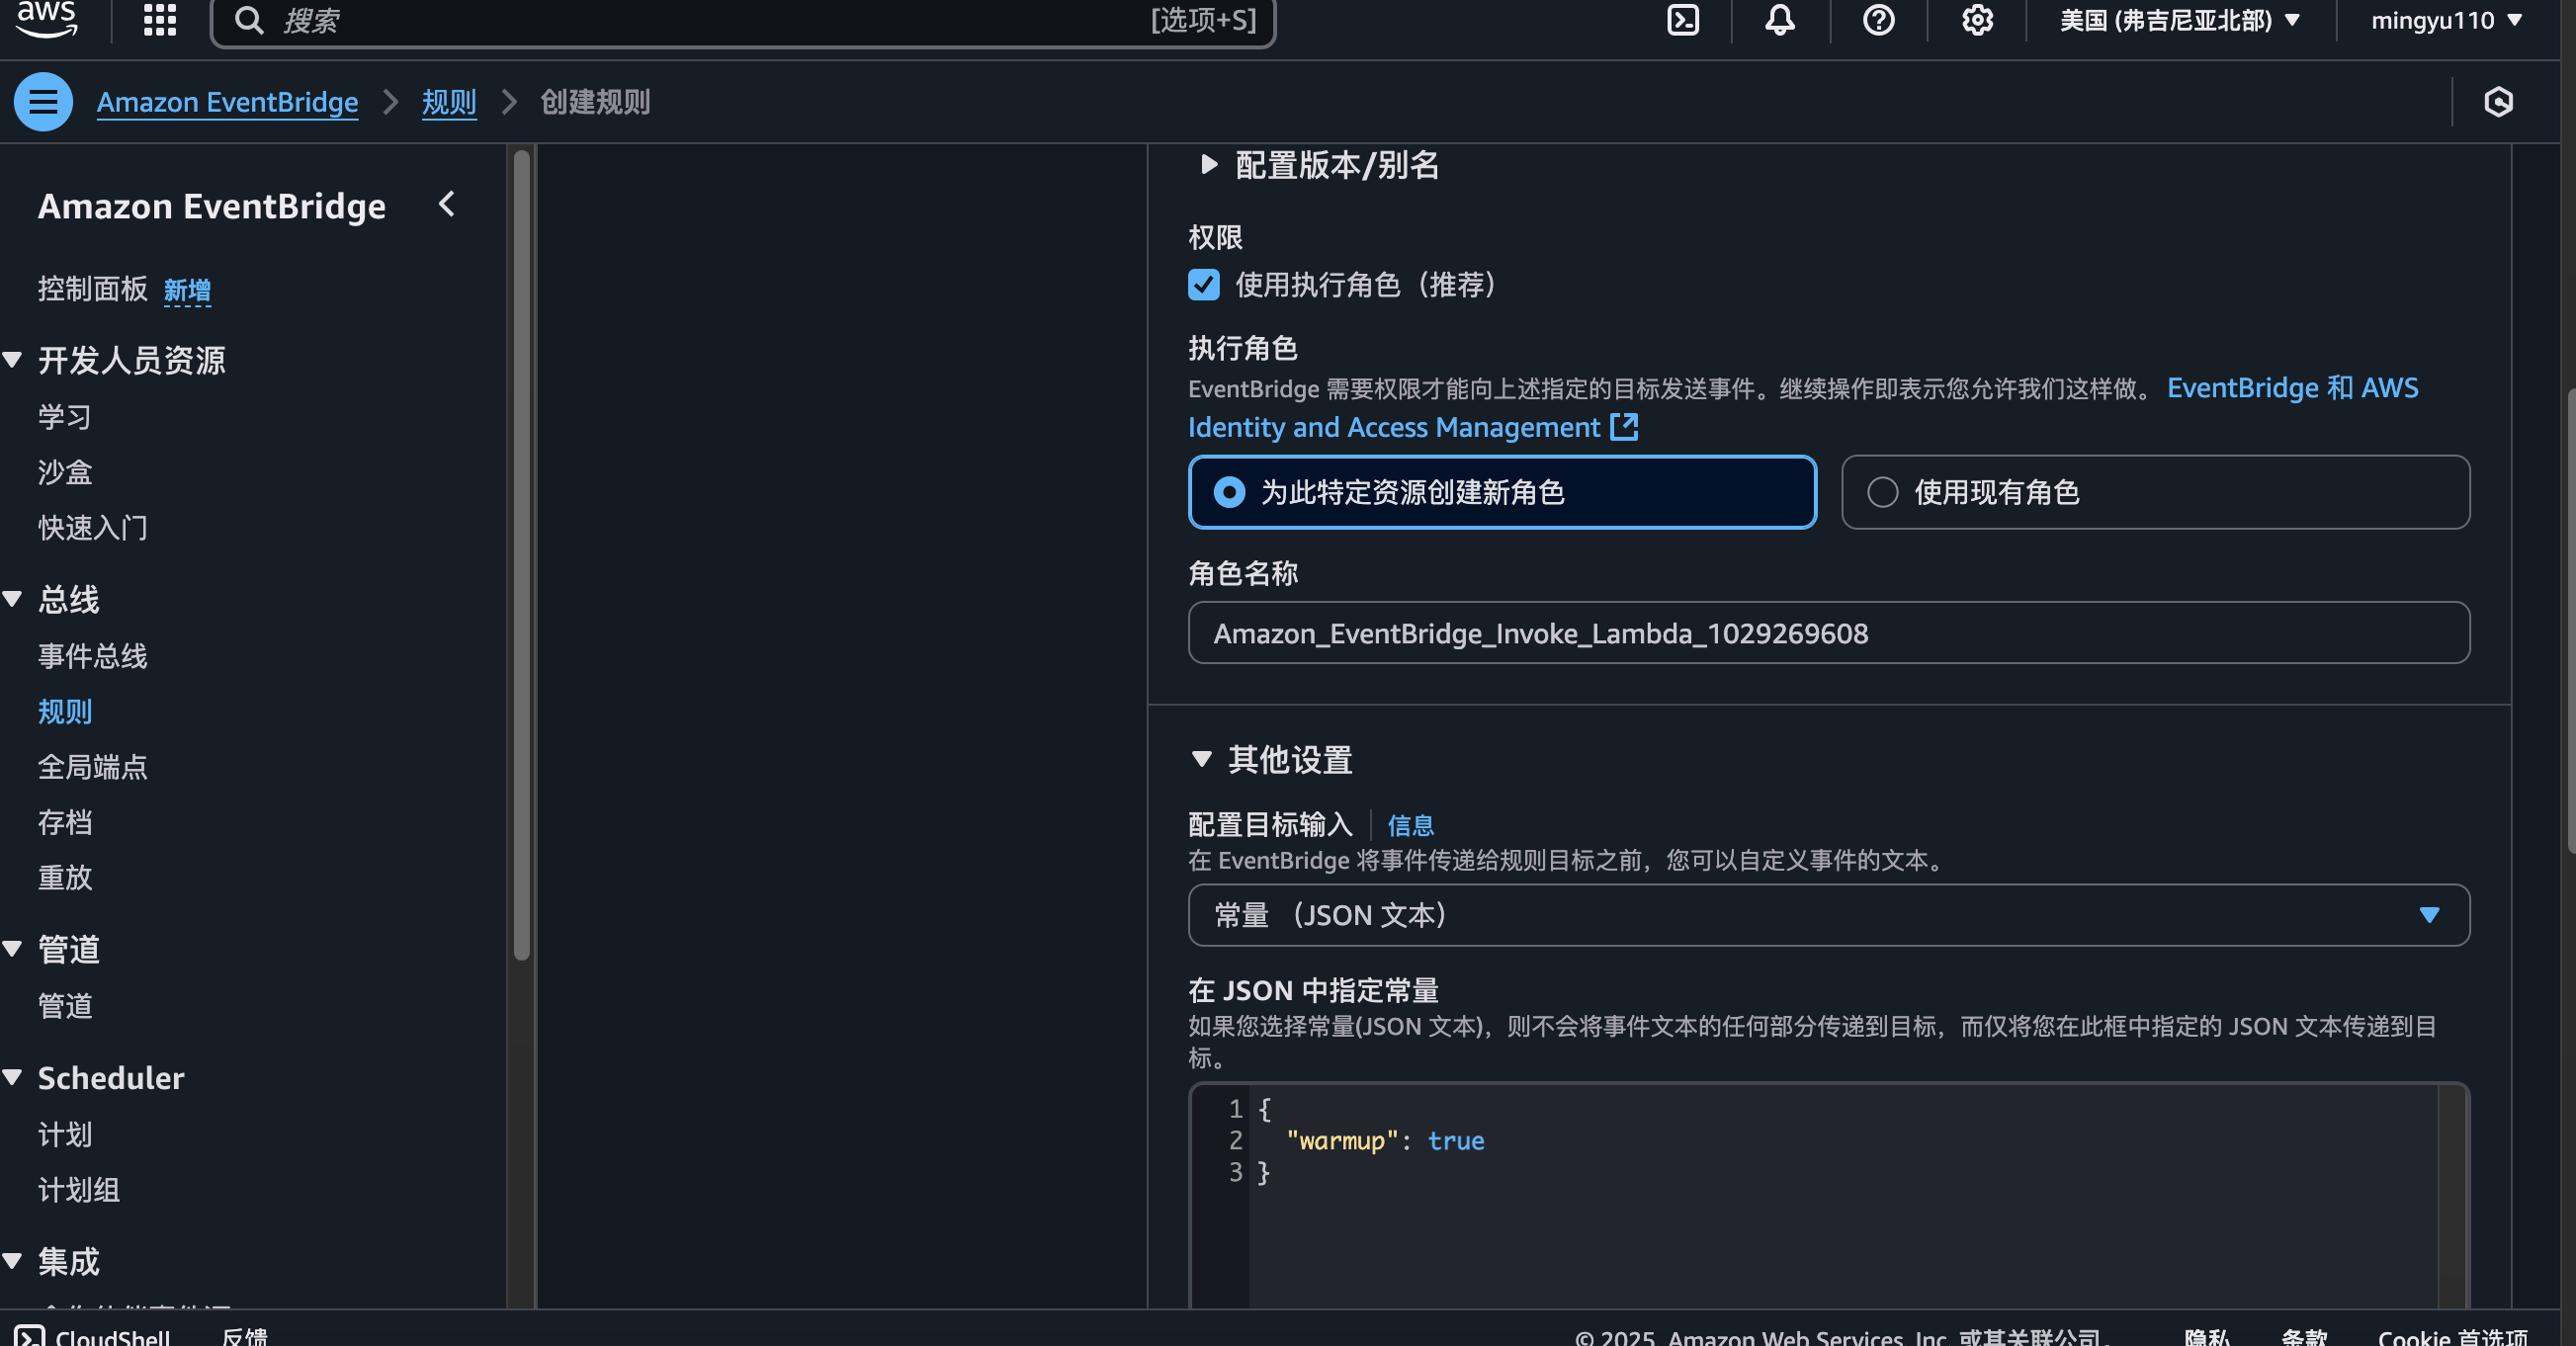Open 管道 item under 管道 group

(65, 1005)
